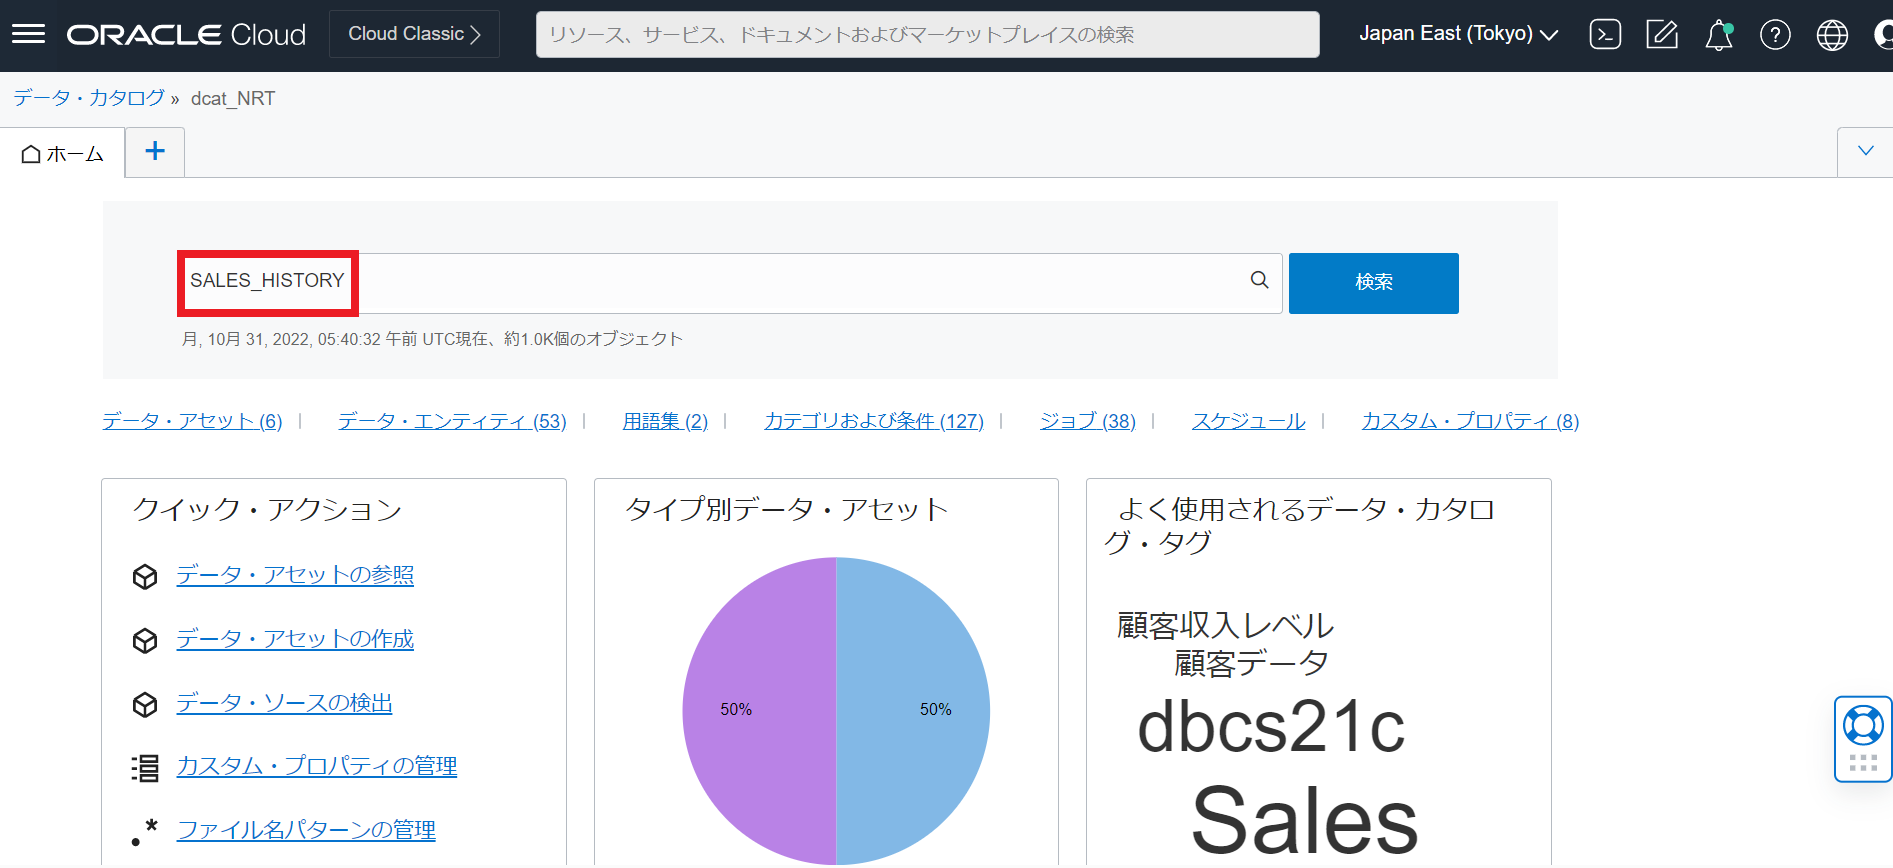Click the help question mark icon
The height and width of the screenshot is (868, 1893).
coord(1775,35)
